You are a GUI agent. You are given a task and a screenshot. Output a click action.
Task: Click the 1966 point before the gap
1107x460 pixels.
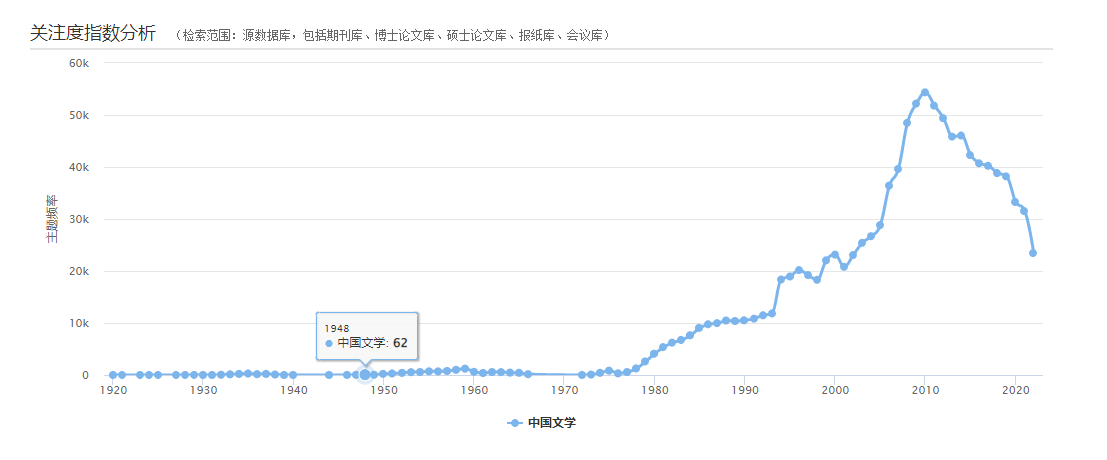click(x=528, y=374)
